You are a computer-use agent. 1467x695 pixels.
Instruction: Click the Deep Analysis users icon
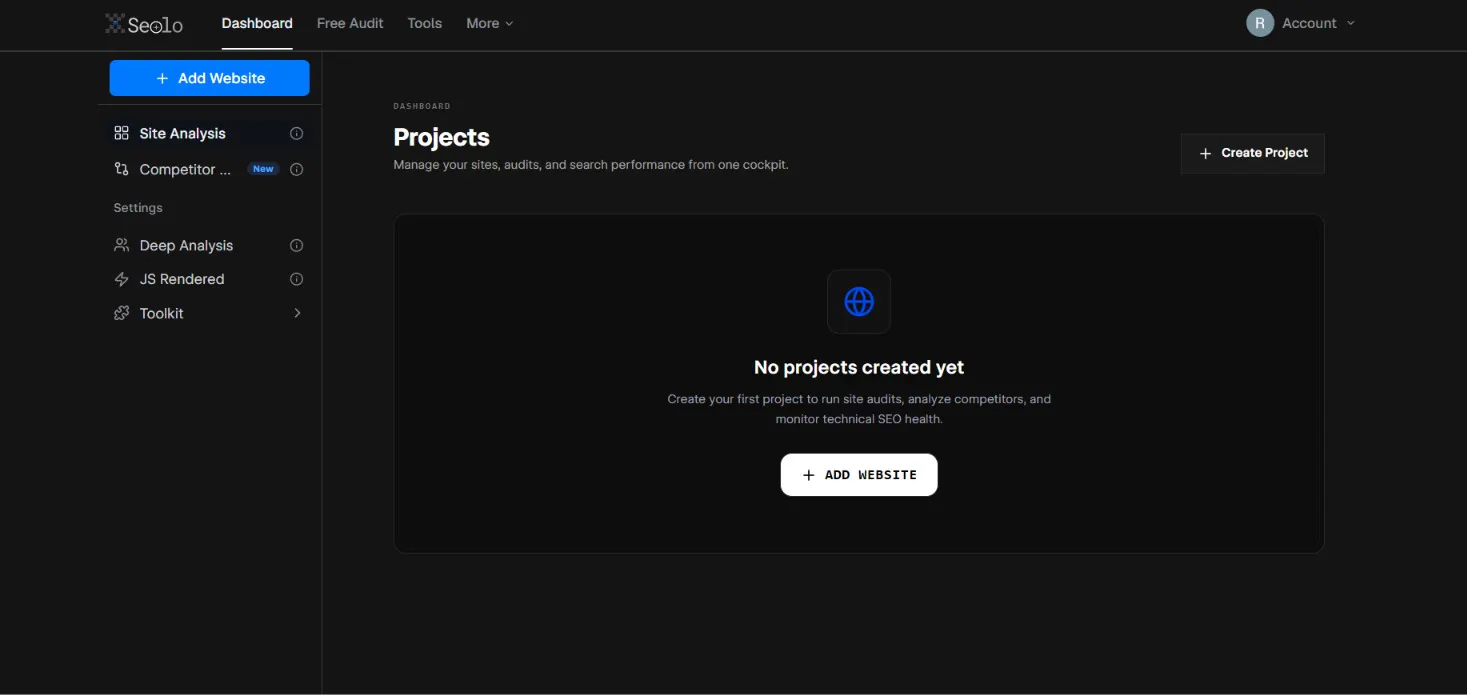tap(122, 245)
